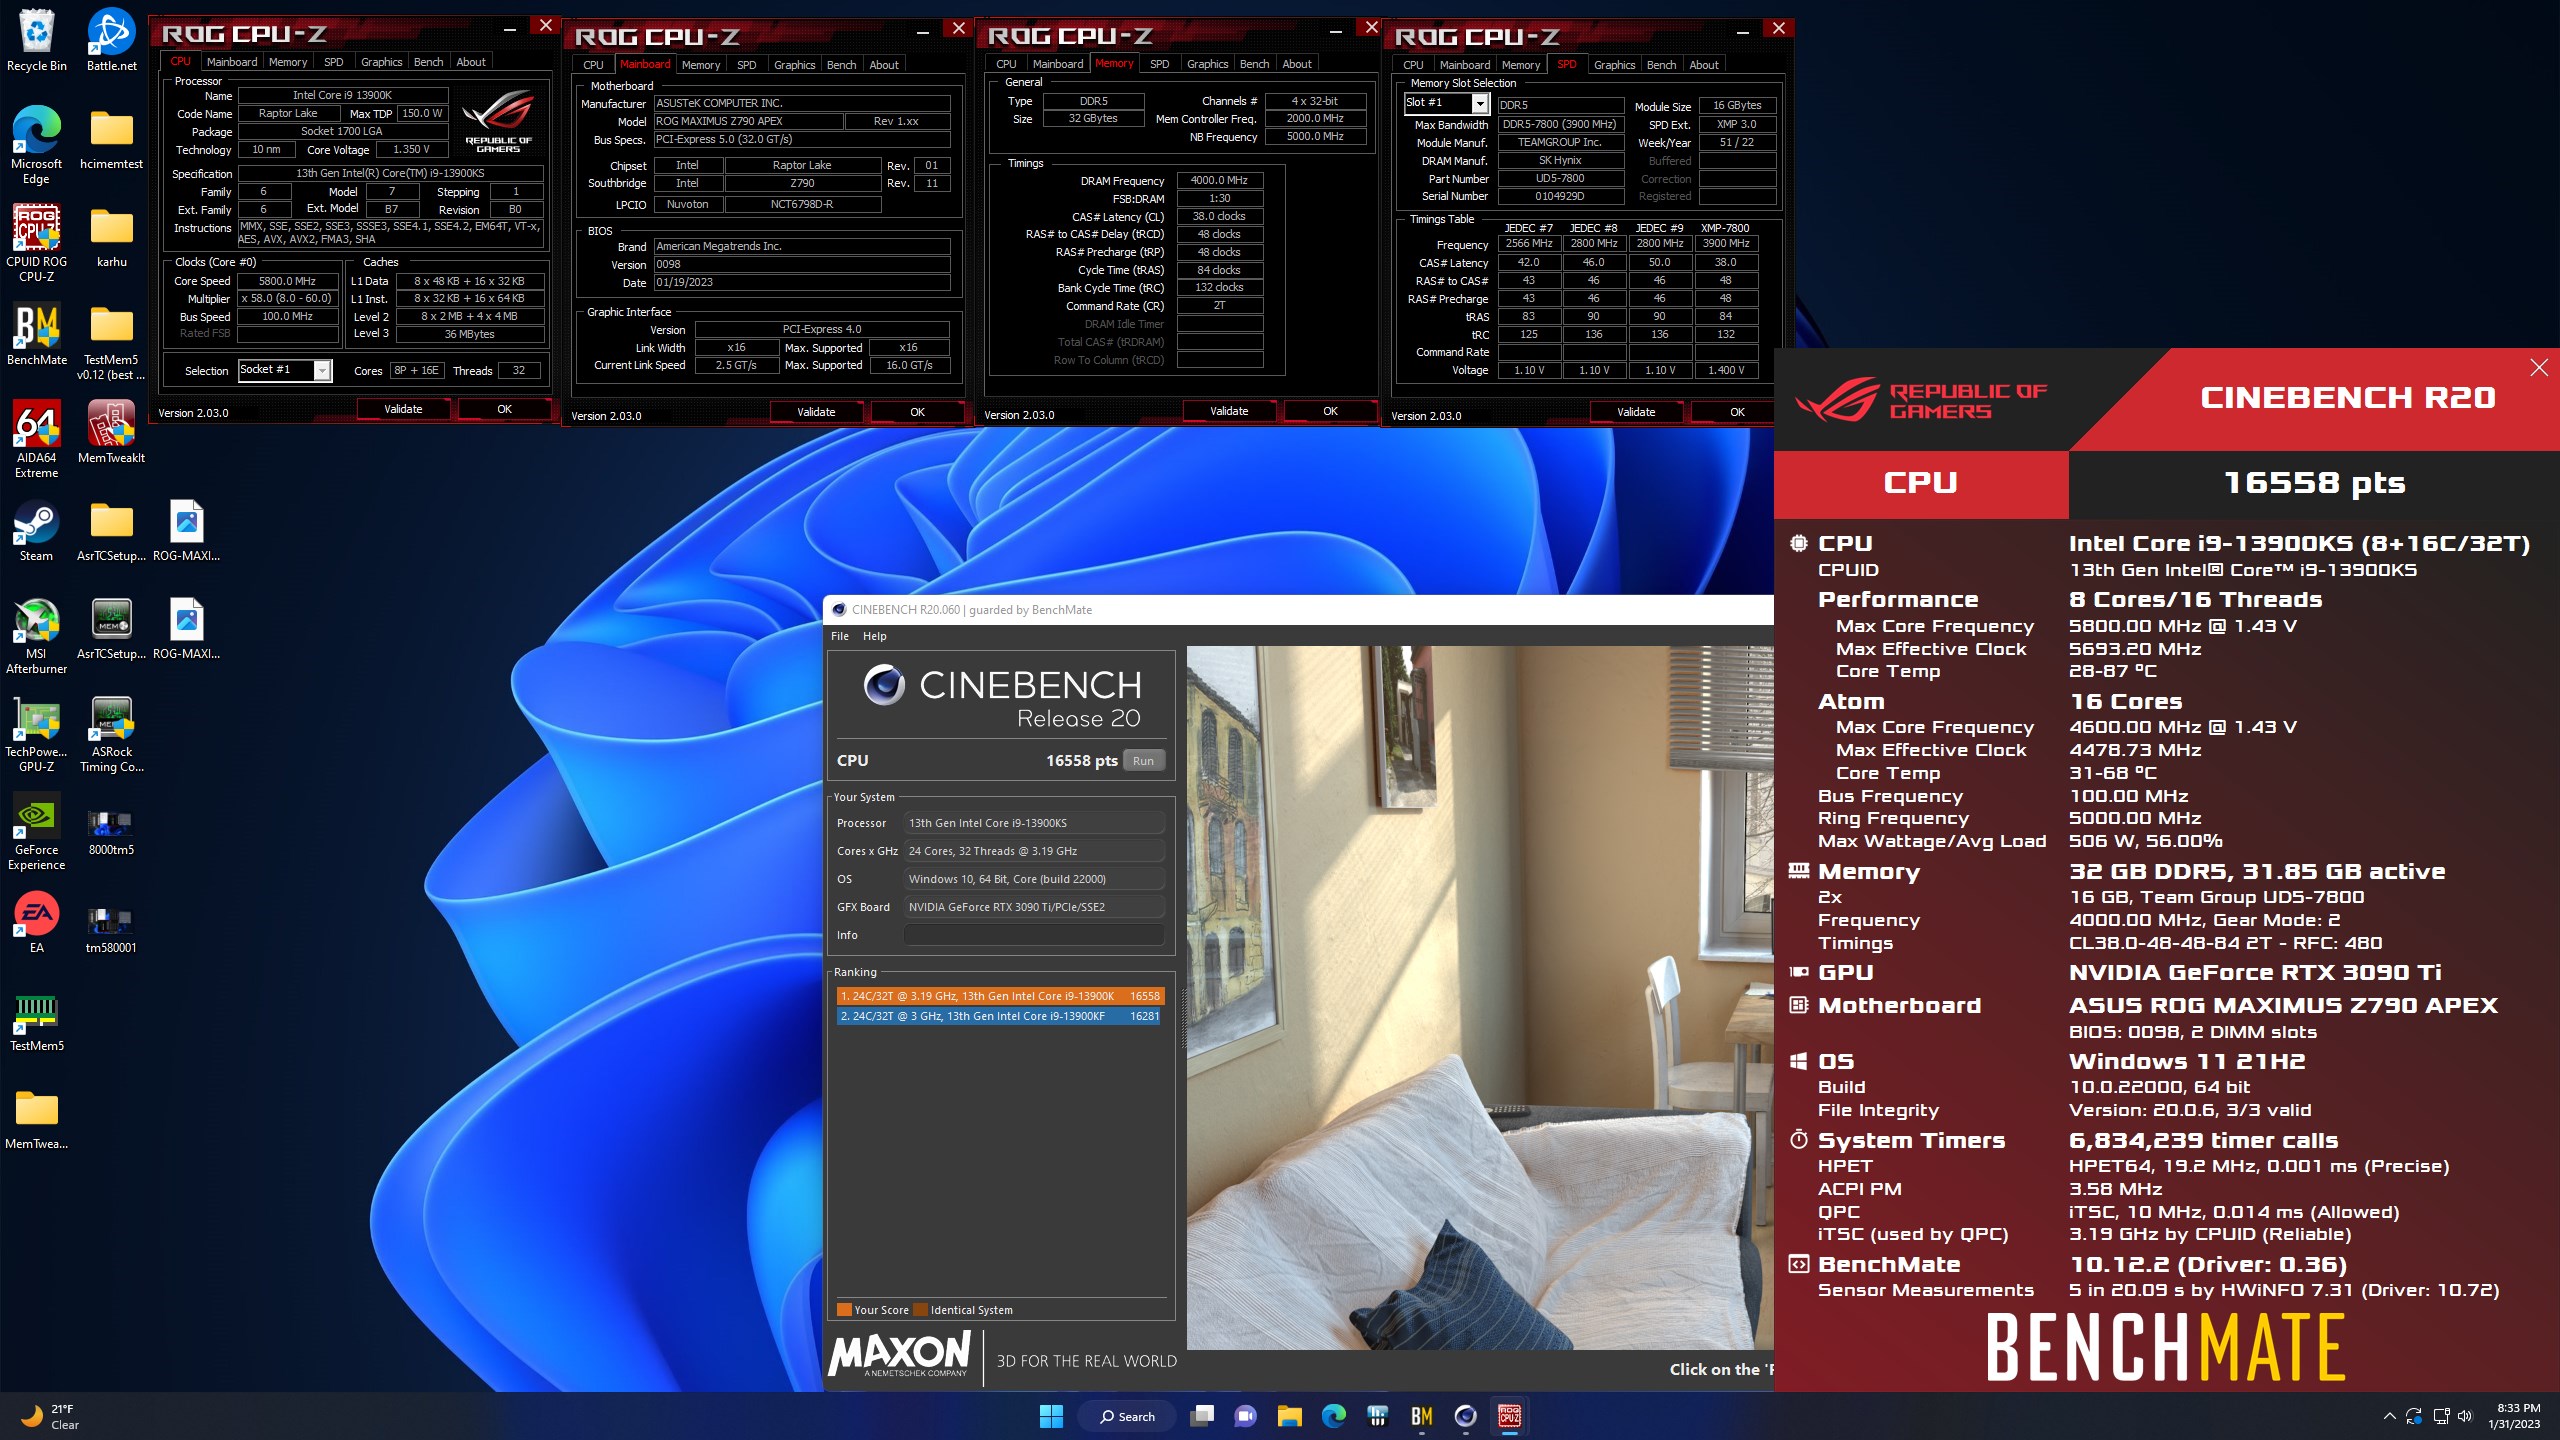Open the hcimemtest folder on the desktop
Image resolution: width=2560 pixels, height=1440 pixels.
click(111, 138)
